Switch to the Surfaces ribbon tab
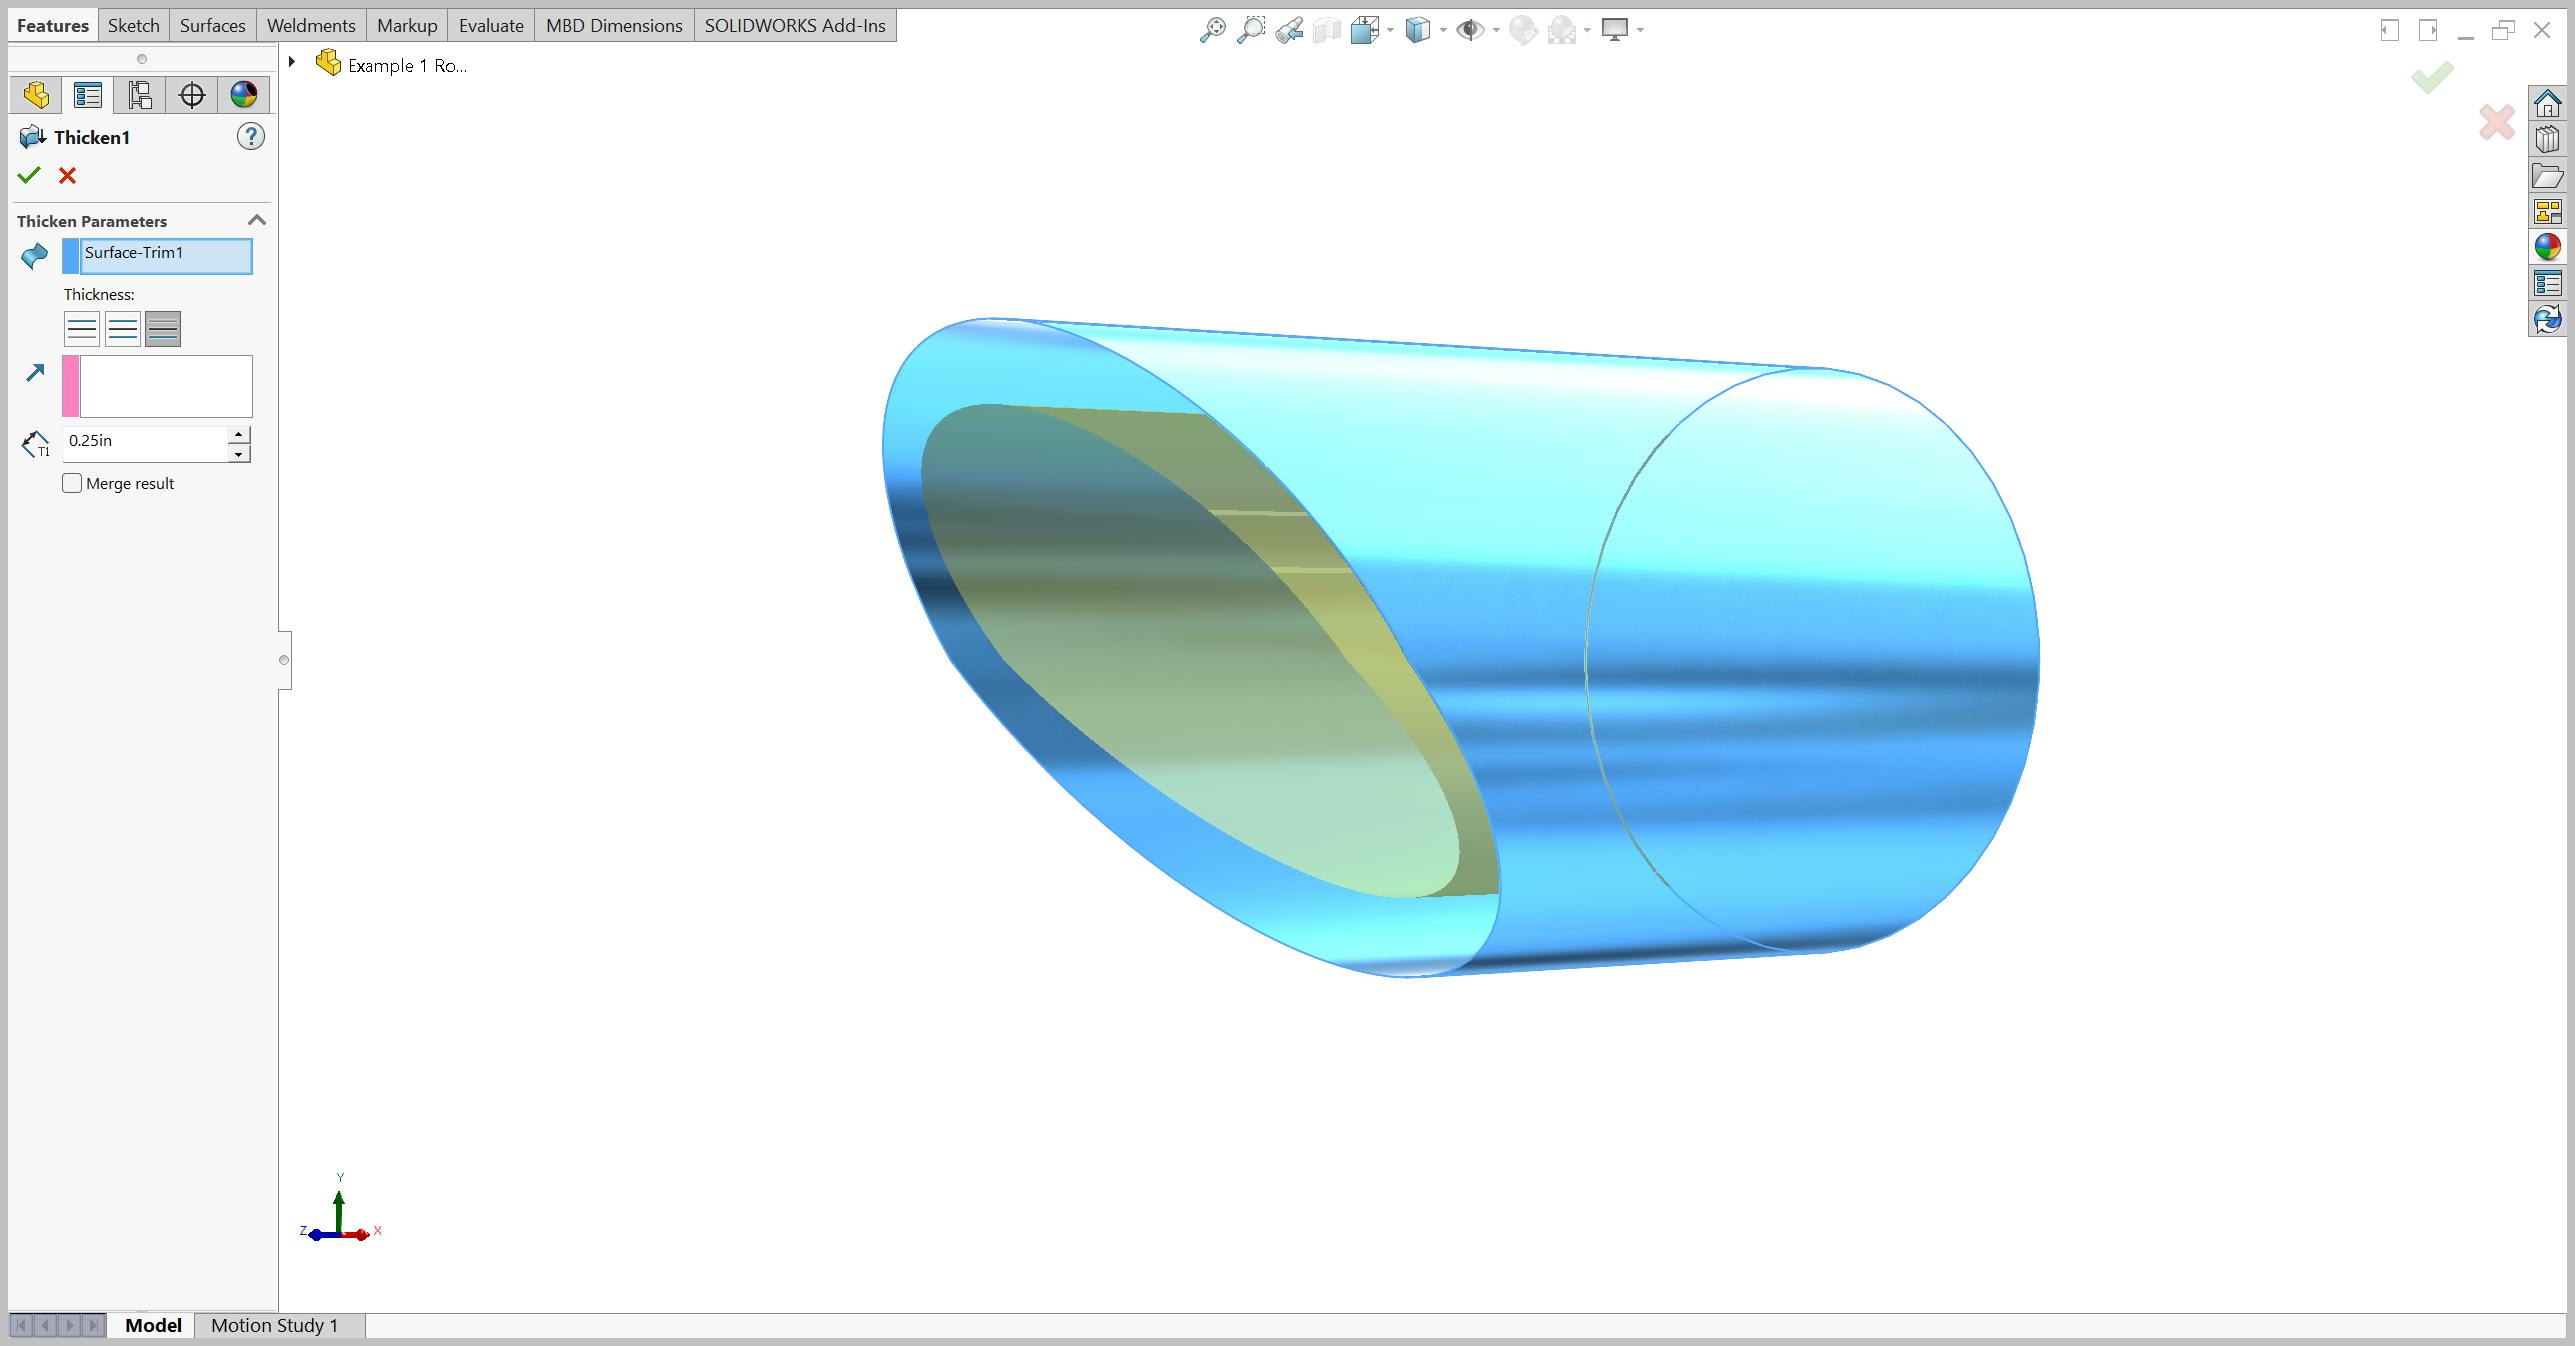Image resolution: width=2575 pixels, height=1346 pixels. point(211,25)
